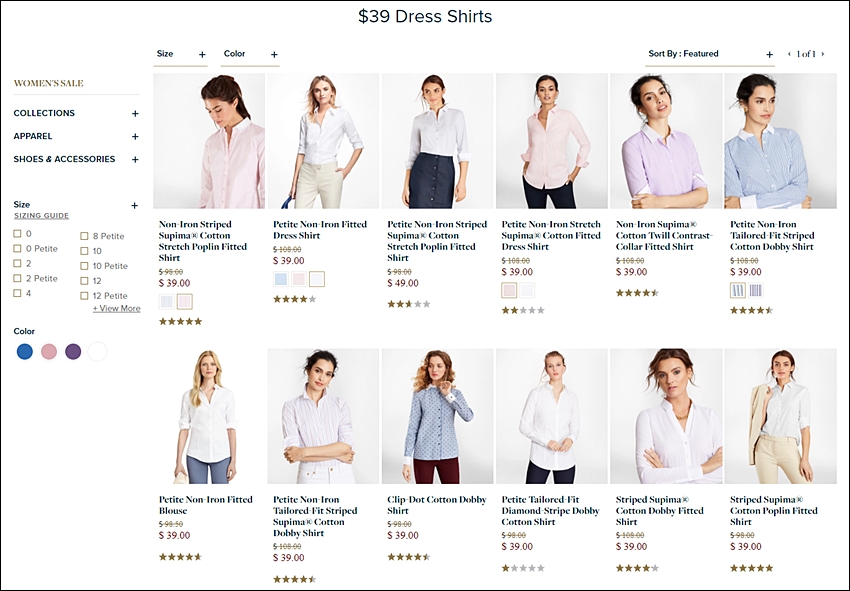
Task: Click star rating of Petite Non-Iron Fitted Blouse
Action: [181, 557]
